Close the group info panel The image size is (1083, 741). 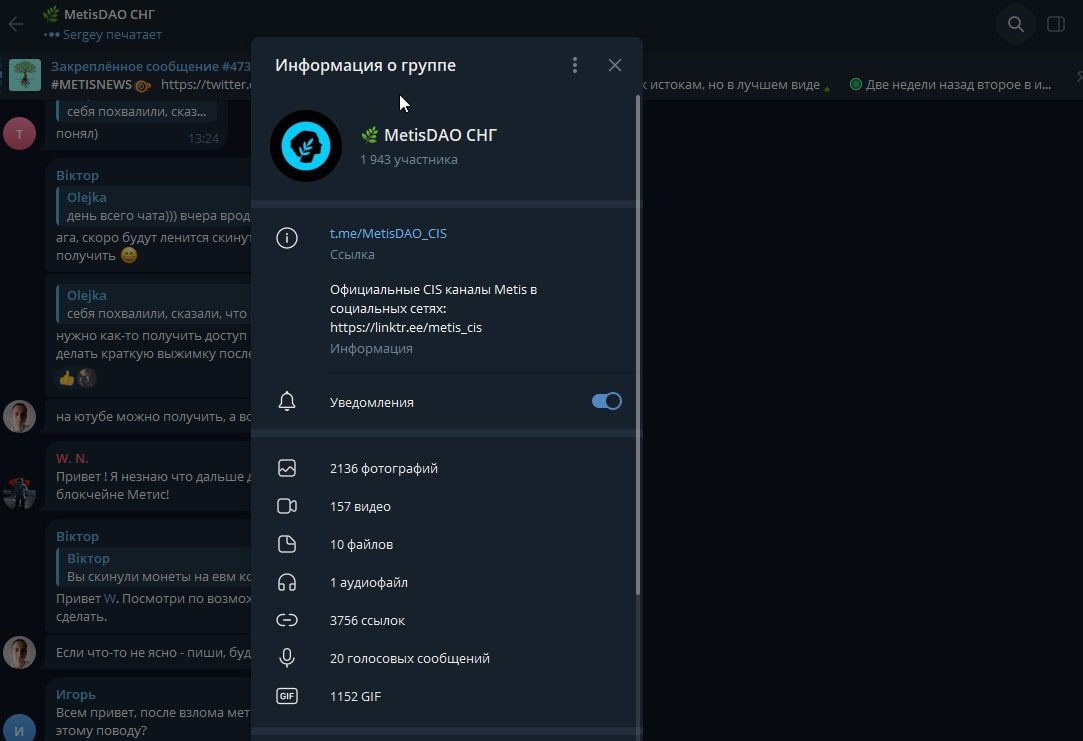(x=615, y=65)
